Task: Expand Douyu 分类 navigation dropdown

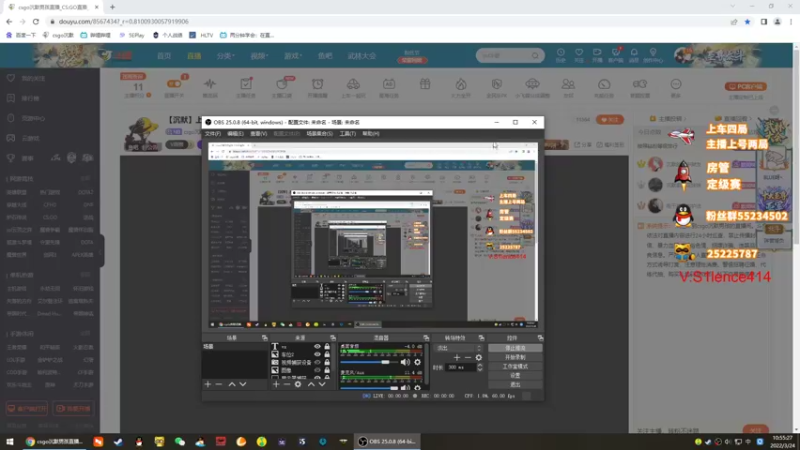Action: 225,56
